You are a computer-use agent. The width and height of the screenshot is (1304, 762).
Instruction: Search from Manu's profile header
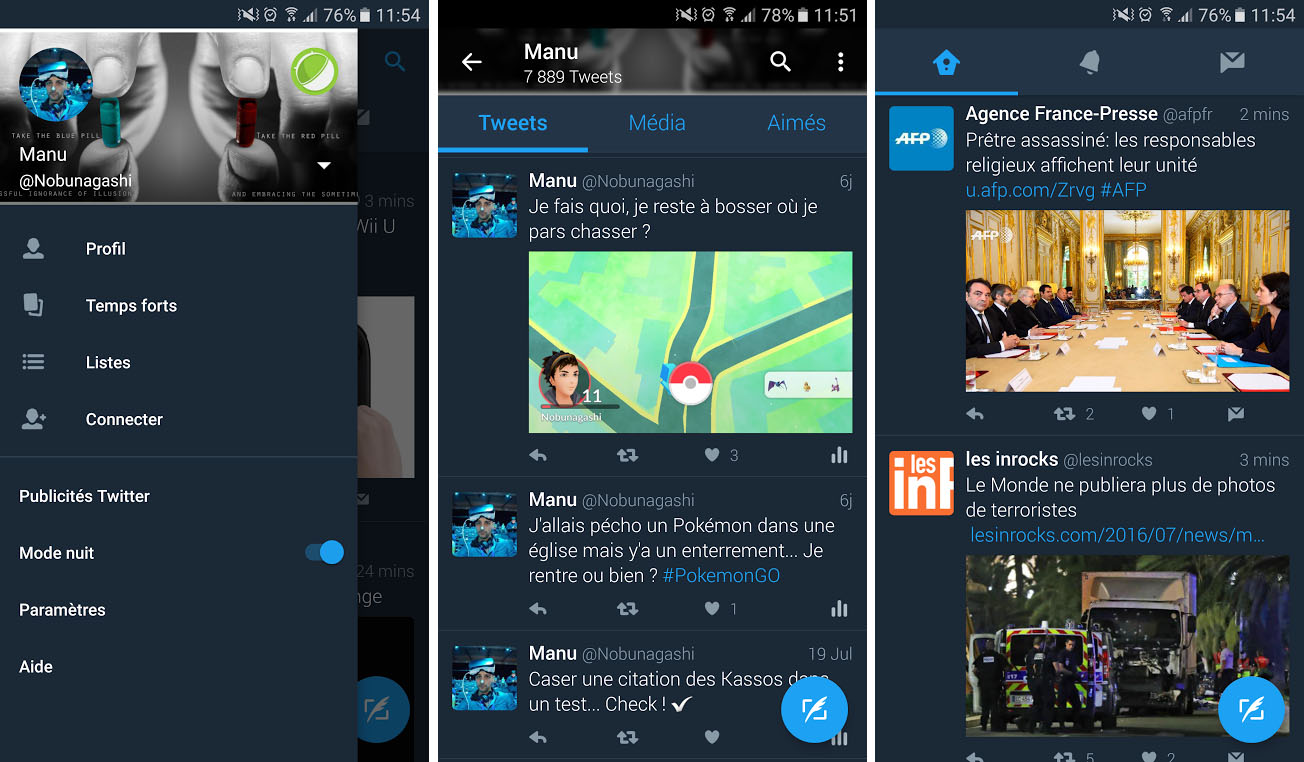pos(781,62)
